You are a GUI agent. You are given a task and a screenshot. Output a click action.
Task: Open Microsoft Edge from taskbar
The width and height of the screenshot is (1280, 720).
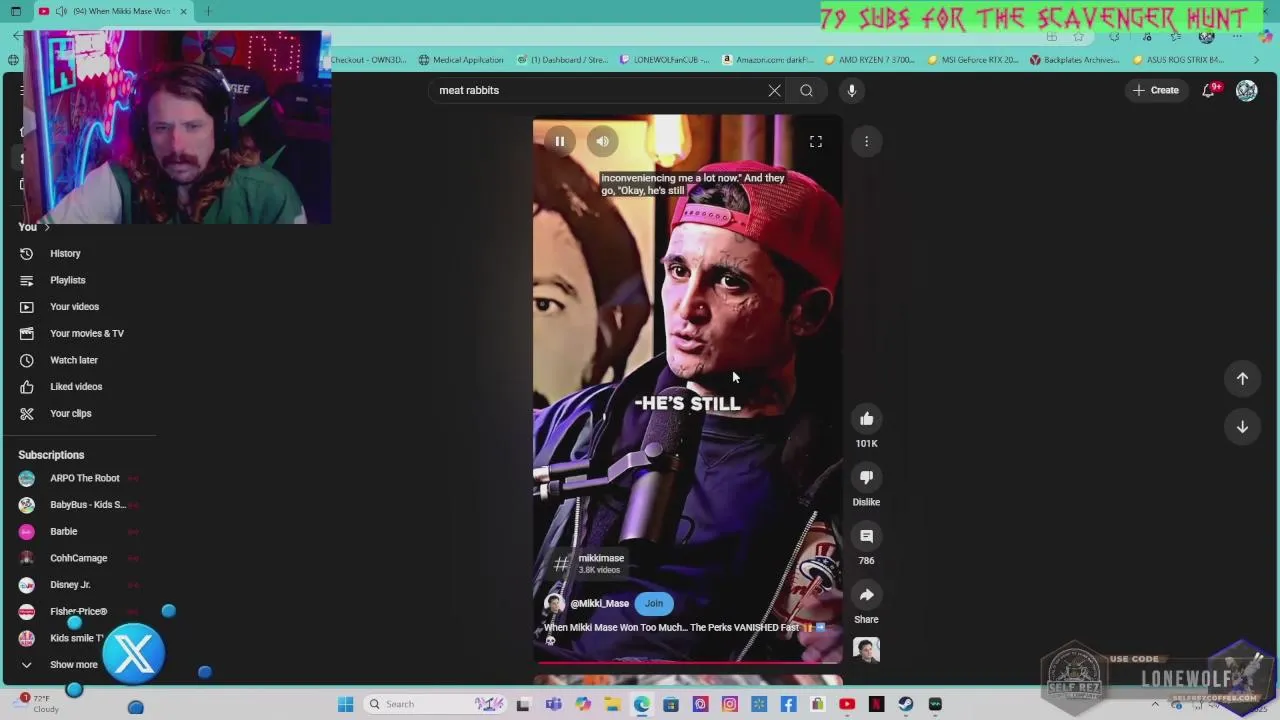pos(641,704)
